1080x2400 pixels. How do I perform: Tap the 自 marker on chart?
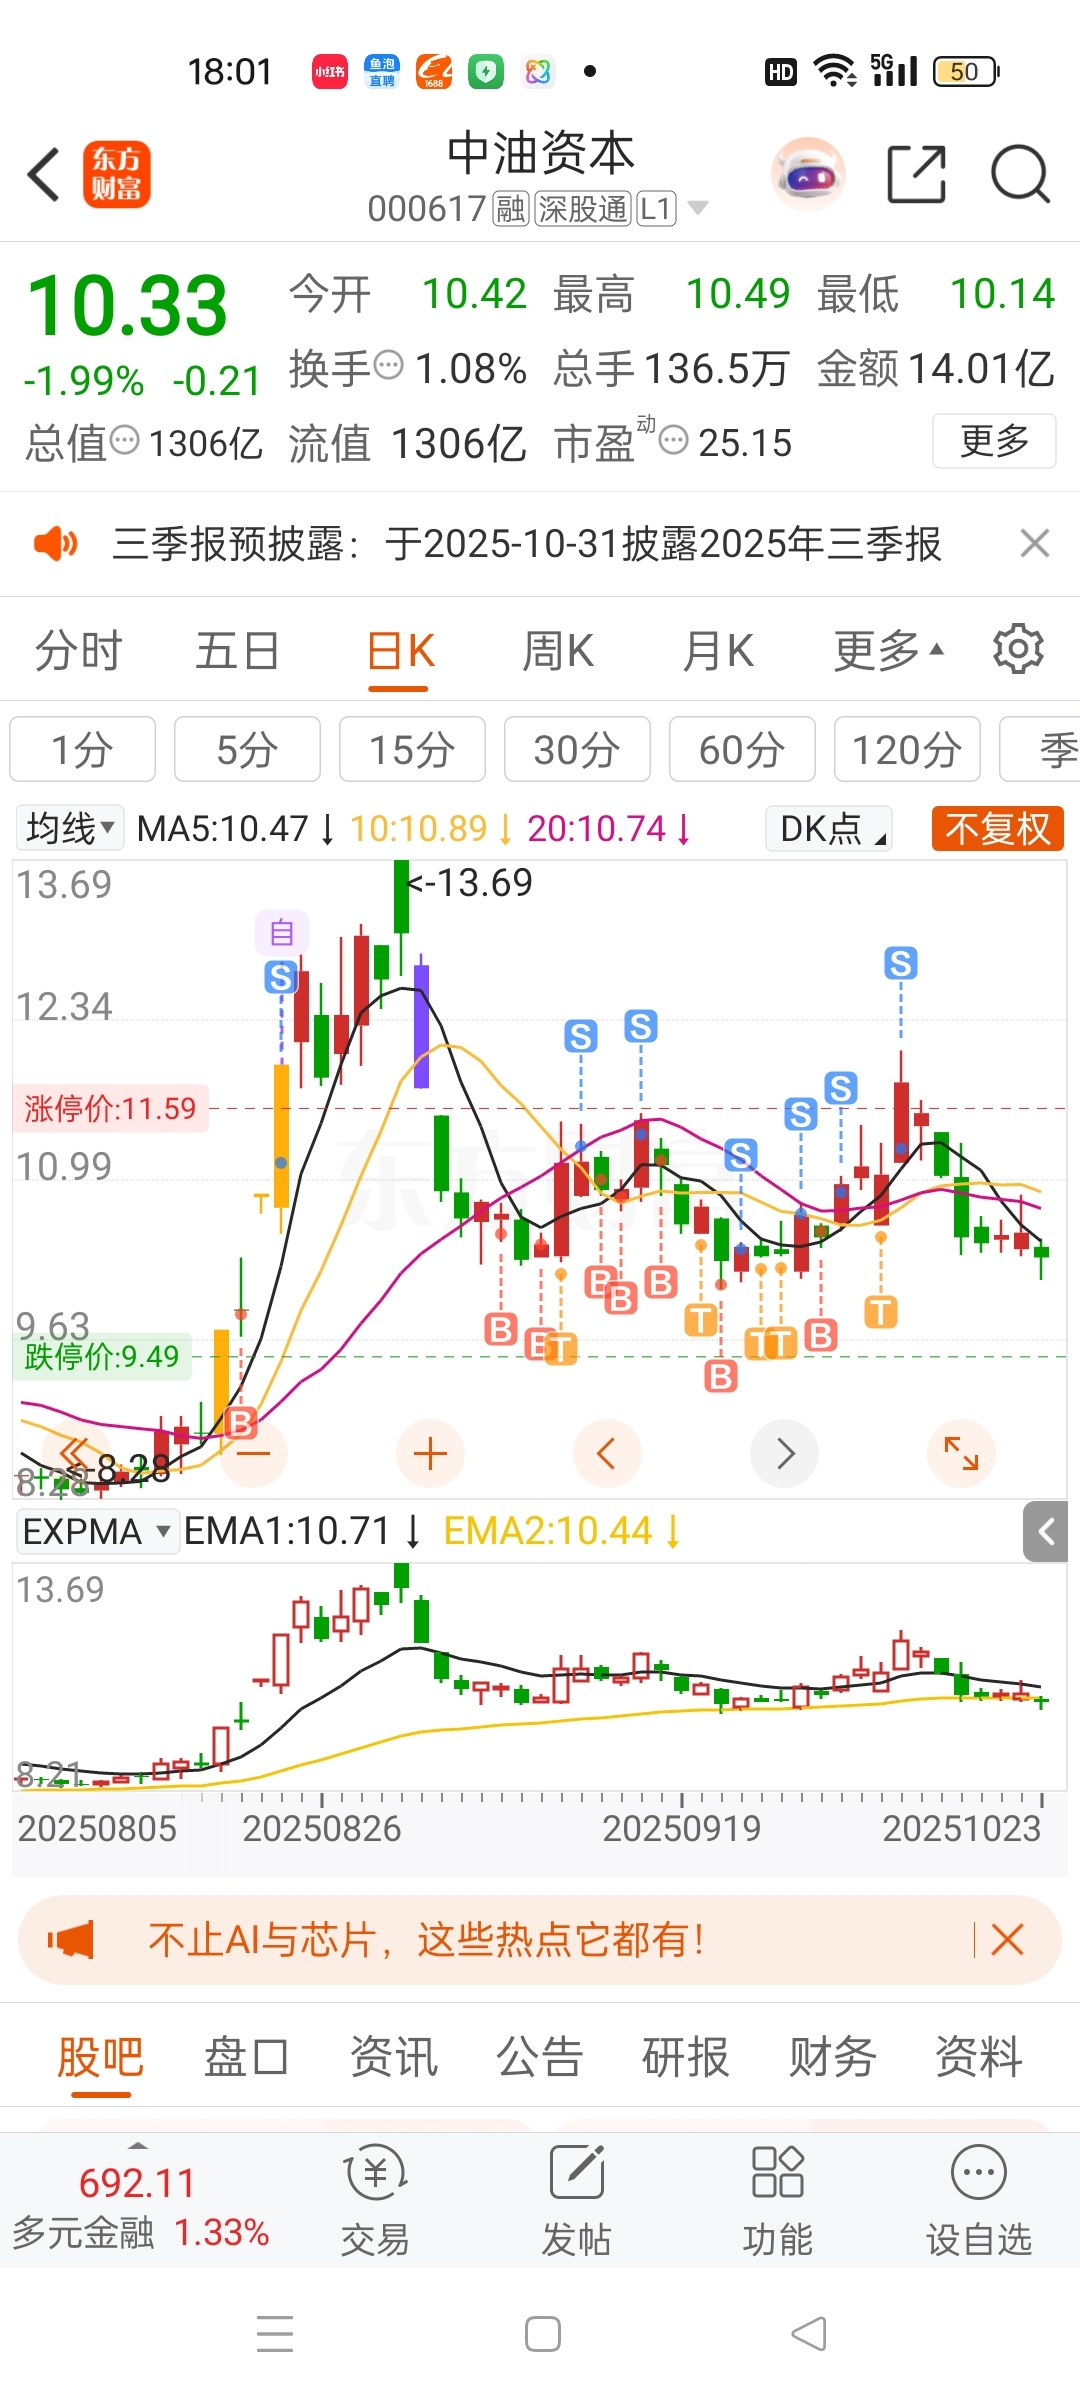(x=281, y=932)
